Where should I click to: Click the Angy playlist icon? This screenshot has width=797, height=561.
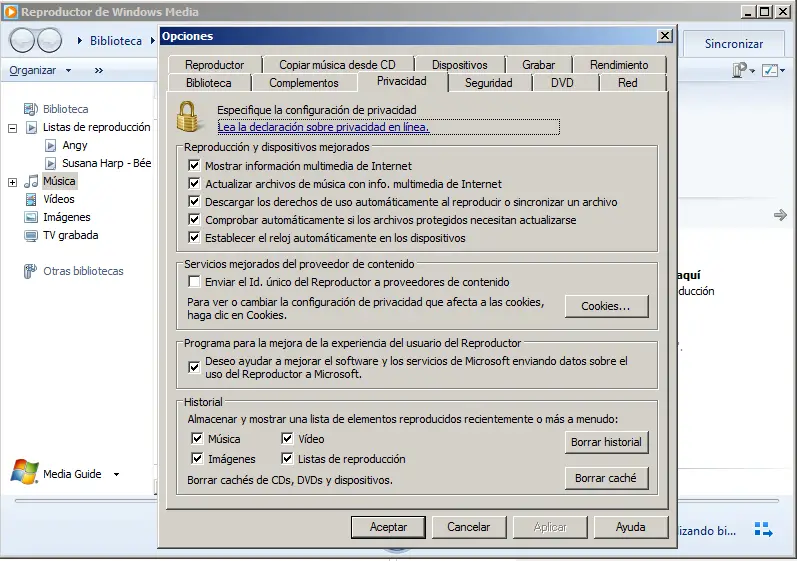point(50,145)
